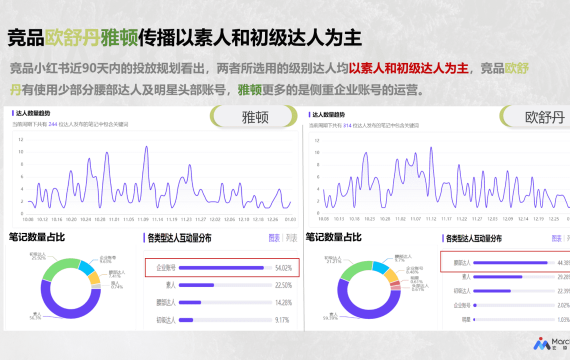Click the logo icon at bottom right
The width and height of the screenshot is (570, 360).
[x=542, y=344]
